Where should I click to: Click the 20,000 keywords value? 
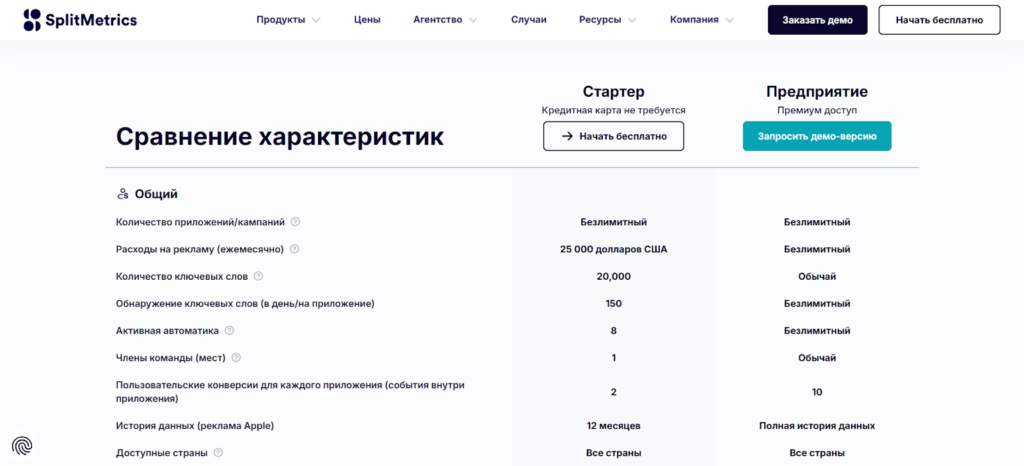[x=614, y=277]
